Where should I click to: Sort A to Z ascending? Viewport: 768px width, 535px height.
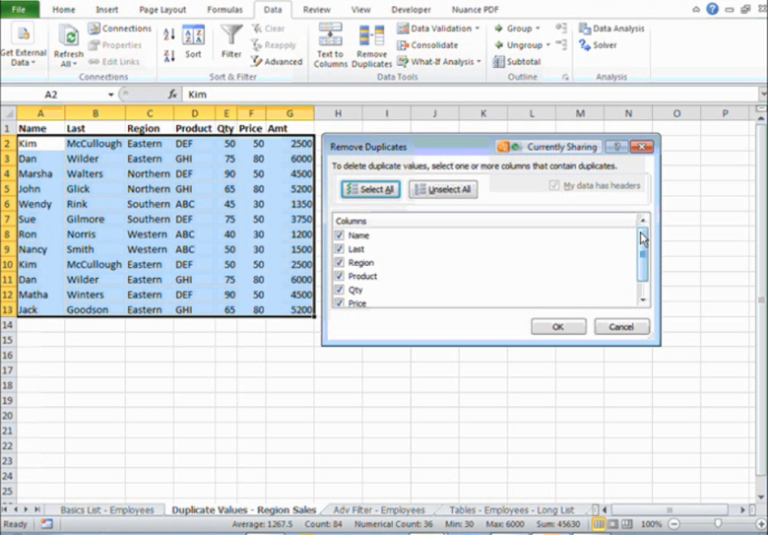[169, 34]
